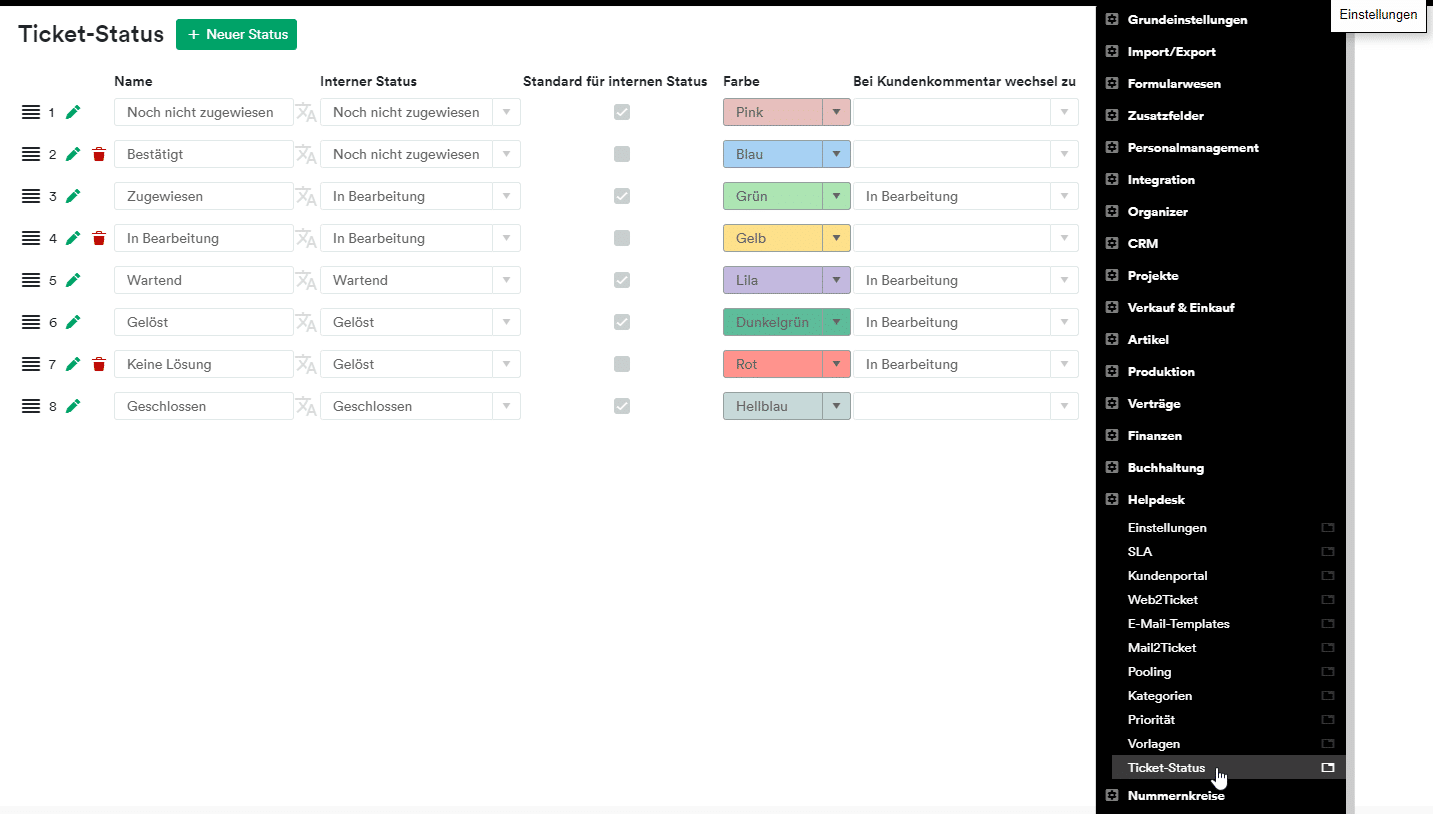
Task: Toggle standard checkbox in Zugewiesen row
Action: [x=622, y=196]
